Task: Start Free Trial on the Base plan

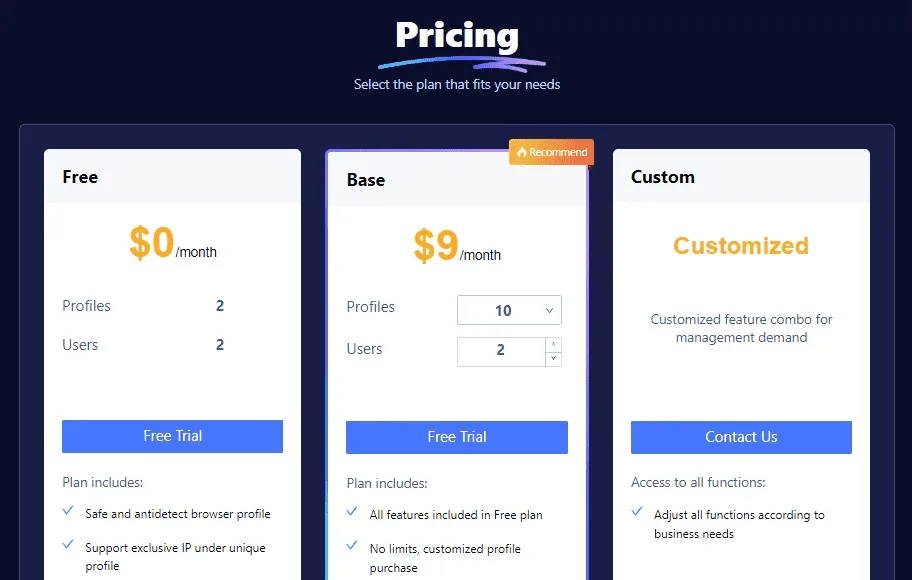Action: (457, 437)
